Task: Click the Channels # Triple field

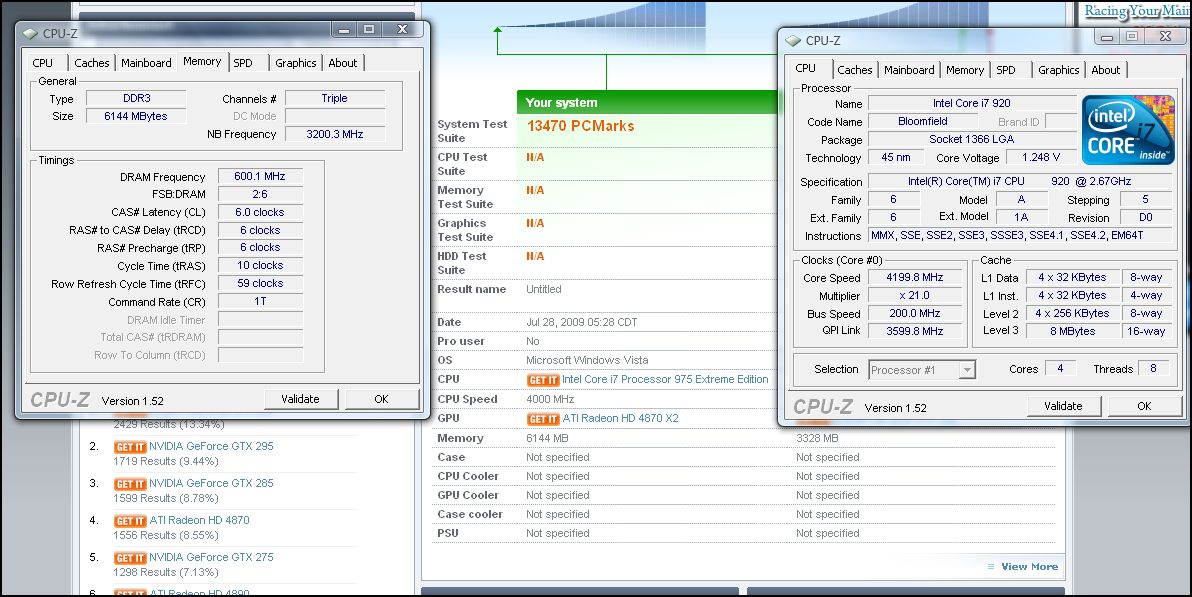Action: (335, 98)
